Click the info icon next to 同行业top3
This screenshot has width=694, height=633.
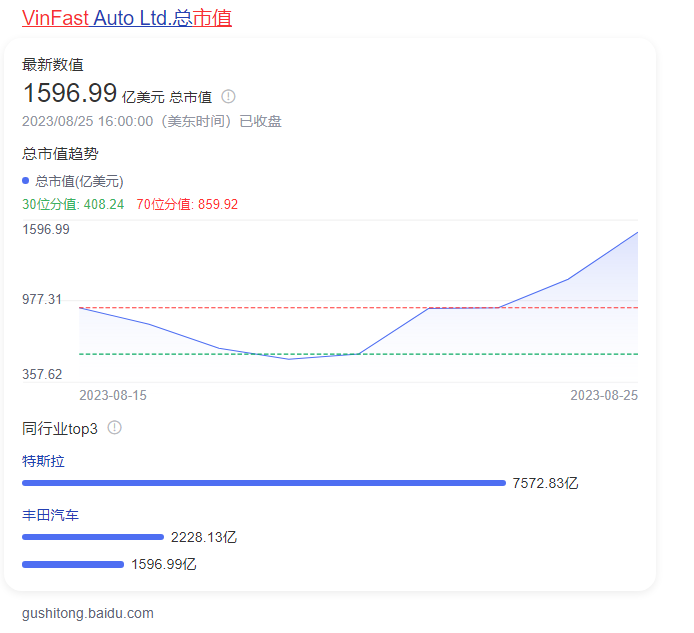point(115,428)
